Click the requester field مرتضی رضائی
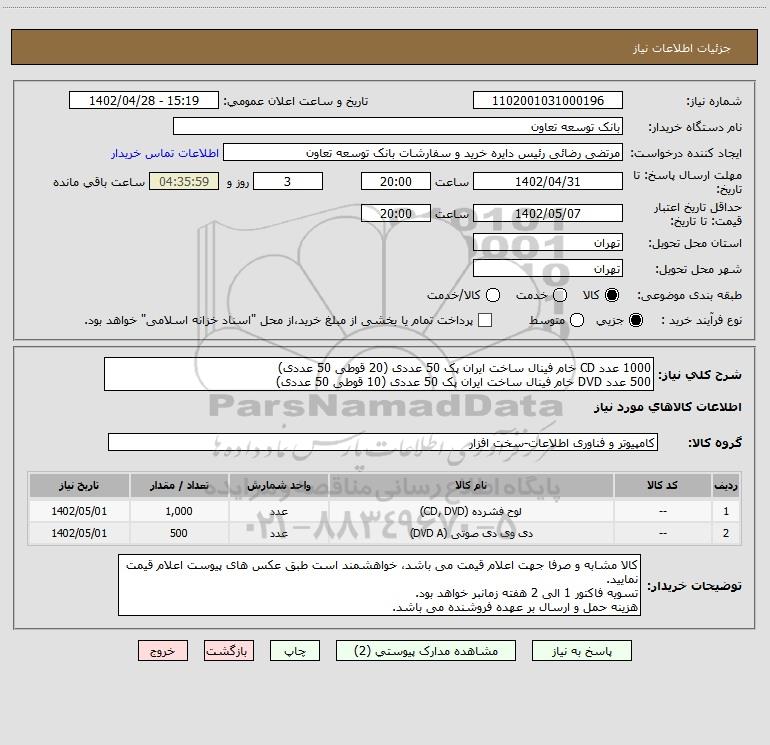The width and height of the screenshot is (770, 745). point(423,152)
